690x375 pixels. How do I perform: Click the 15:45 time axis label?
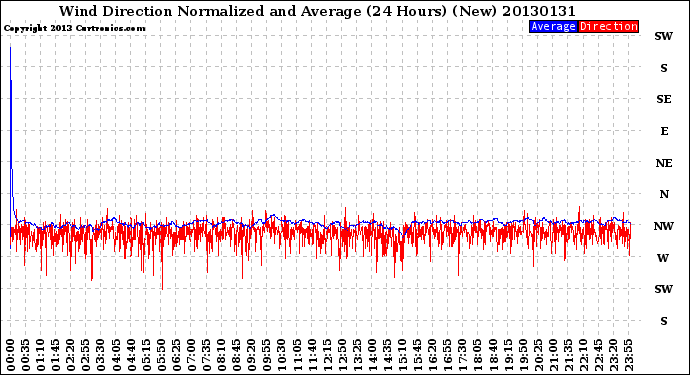417,355
